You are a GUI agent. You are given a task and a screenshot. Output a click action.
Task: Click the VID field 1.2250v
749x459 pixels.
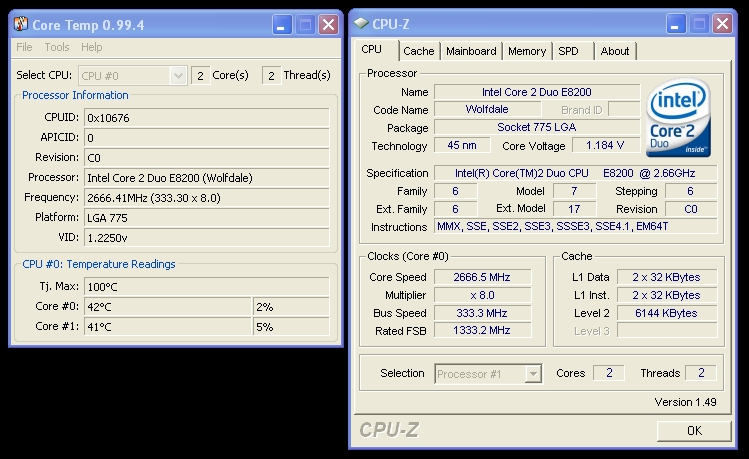tap(207, 238)
